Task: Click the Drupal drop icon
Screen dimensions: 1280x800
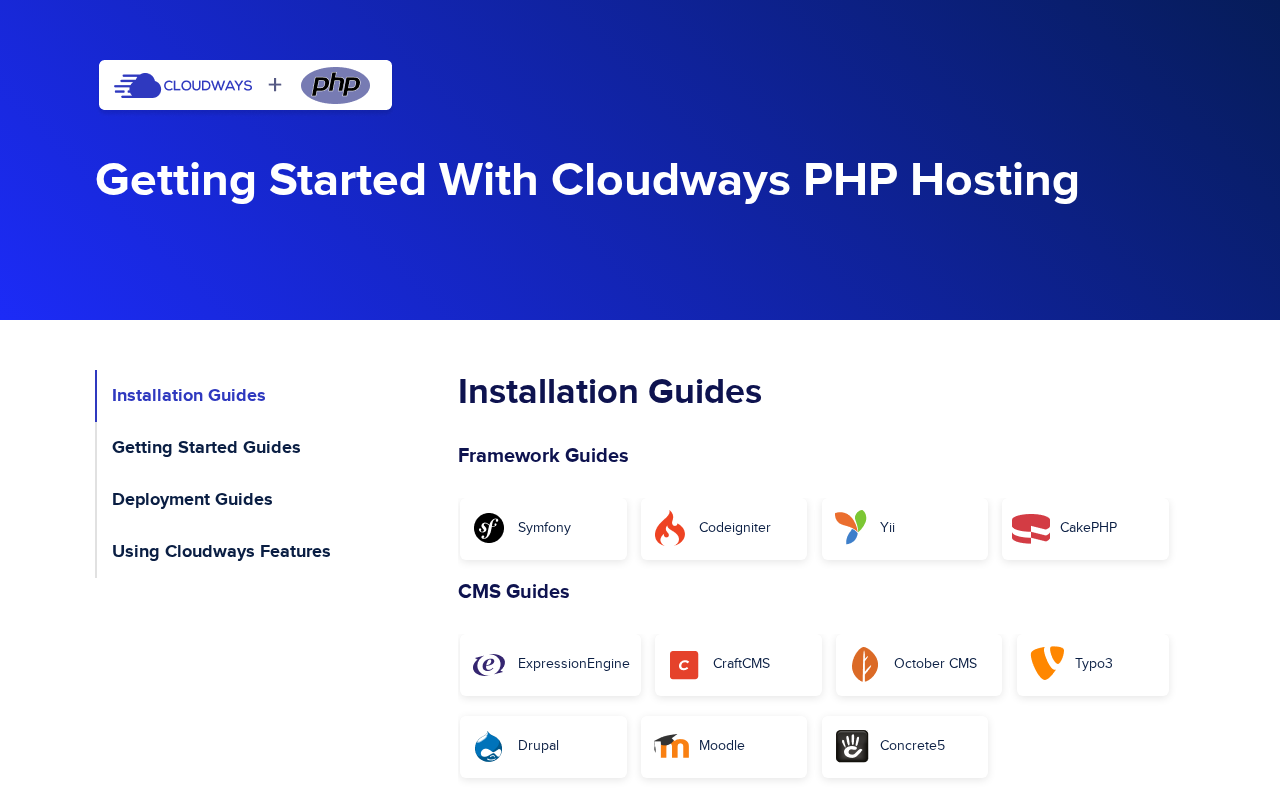Action: pyautogui.click(x=489, y=746)
